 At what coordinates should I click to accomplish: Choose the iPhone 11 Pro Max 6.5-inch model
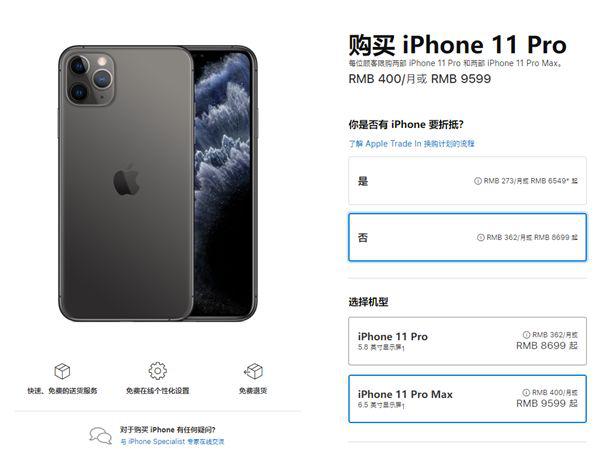coord(467,399)
